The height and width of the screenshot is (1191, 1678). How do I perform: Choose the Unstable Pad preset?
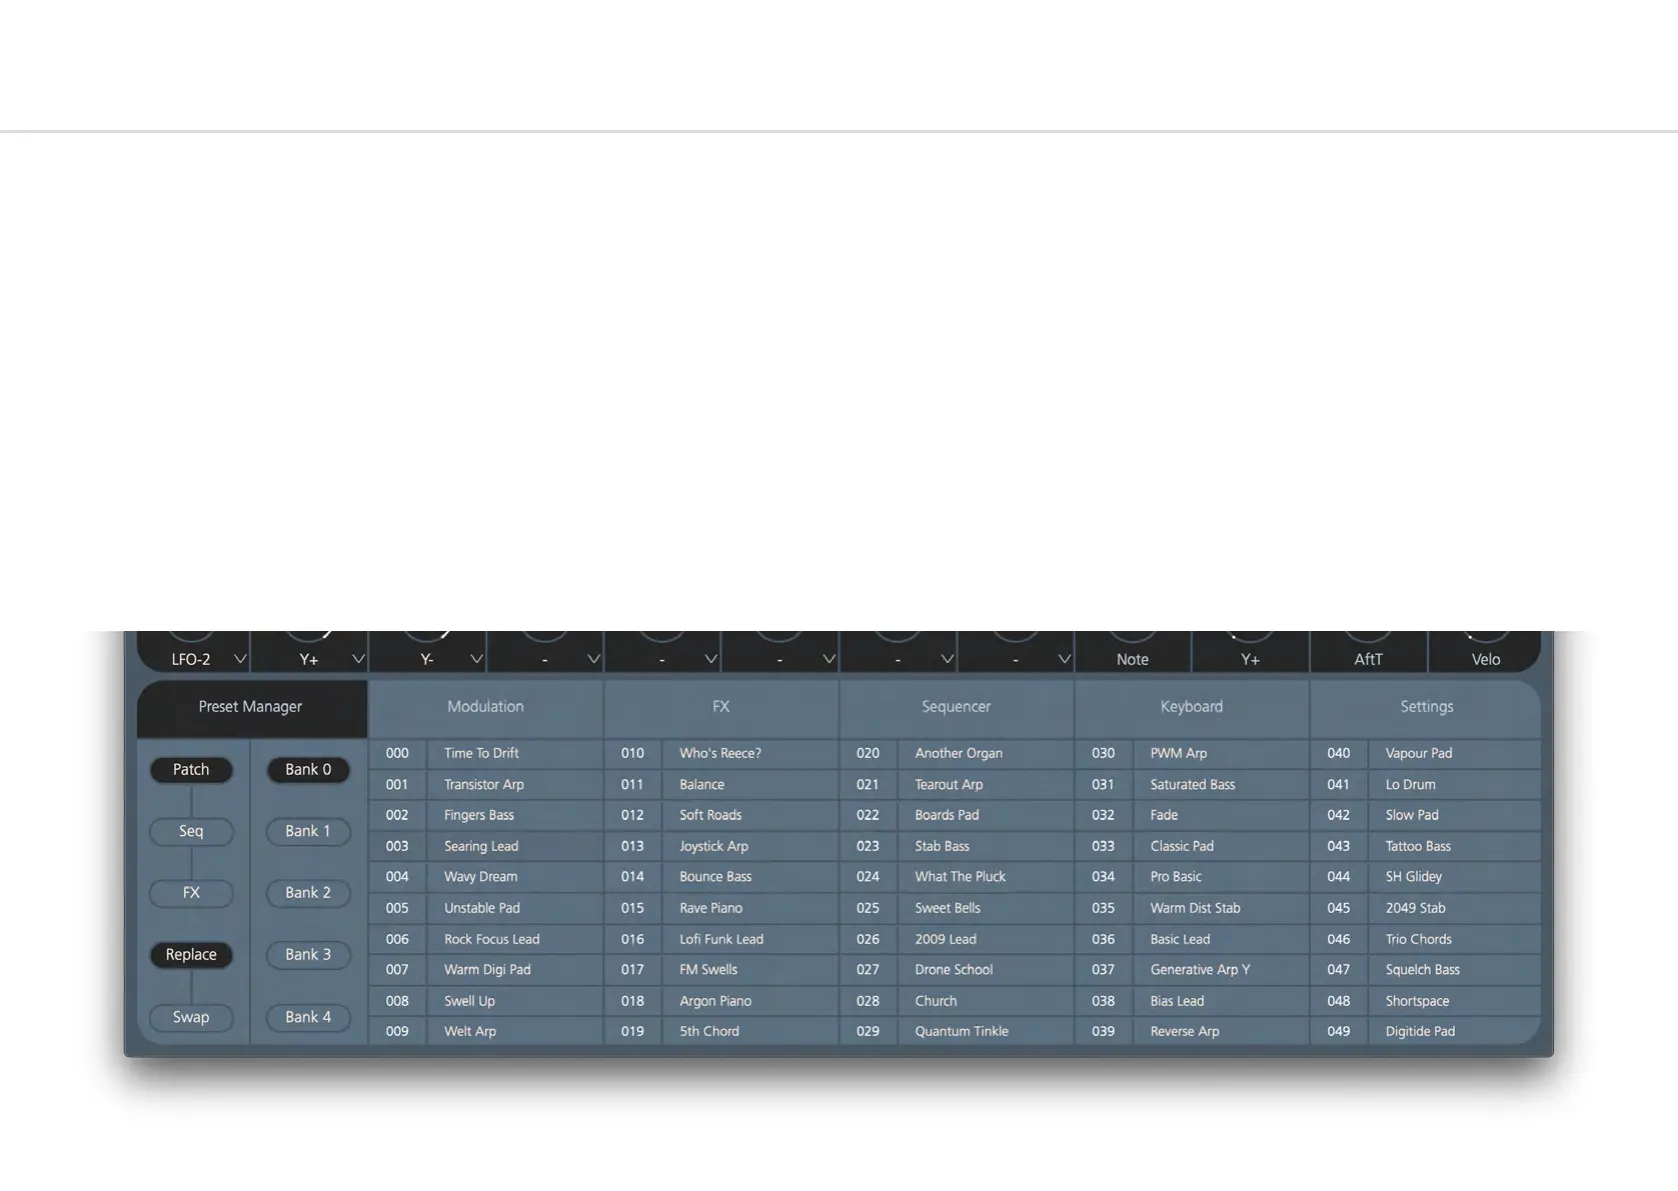(486, 908)
